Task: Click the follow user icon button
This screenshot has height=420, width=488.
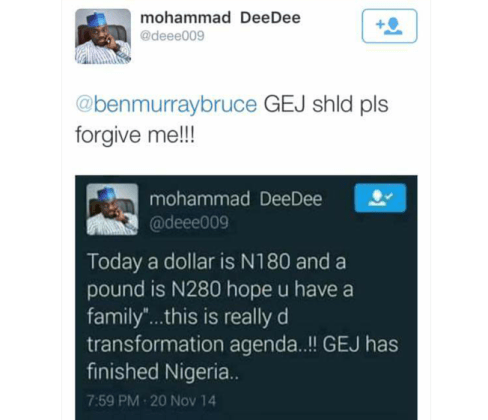Action: 389,26
